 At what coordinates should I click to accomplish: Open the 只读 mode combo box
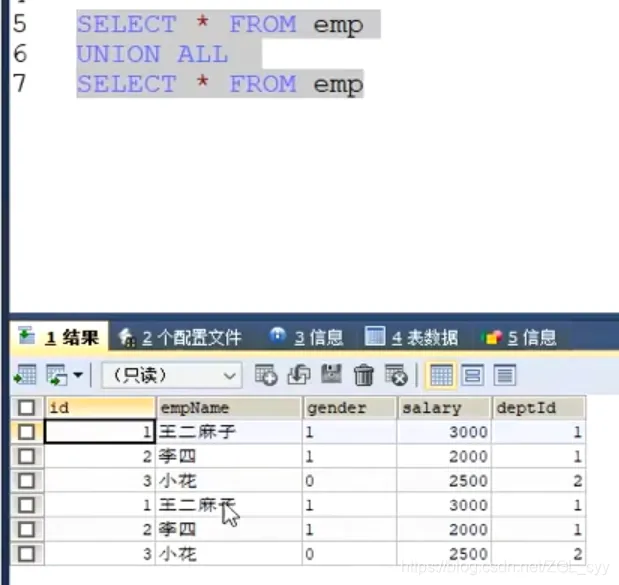coord(172,375)
